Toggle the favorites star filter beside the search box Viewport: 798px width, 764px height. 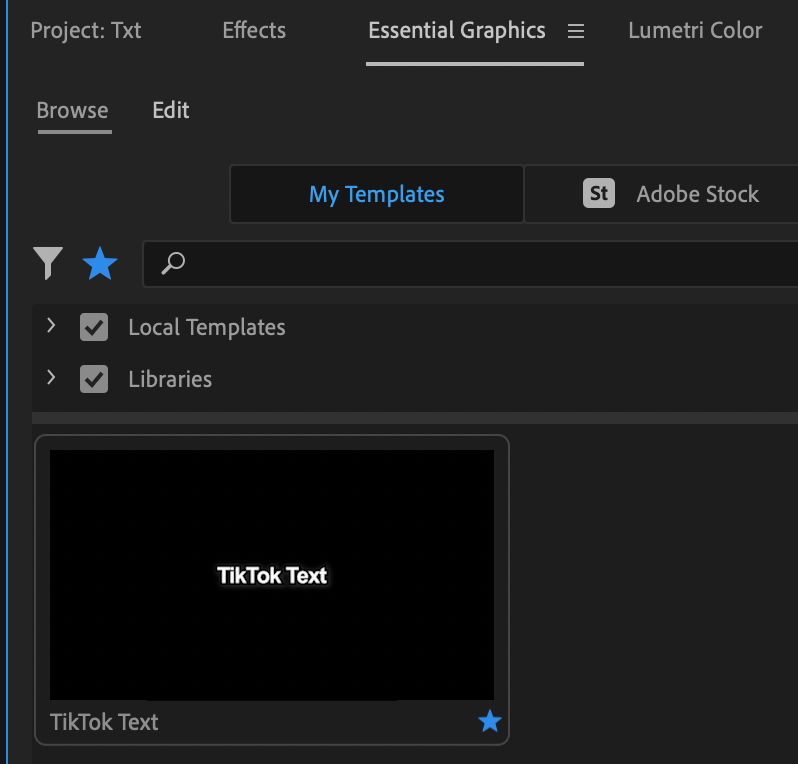[99, 264]
